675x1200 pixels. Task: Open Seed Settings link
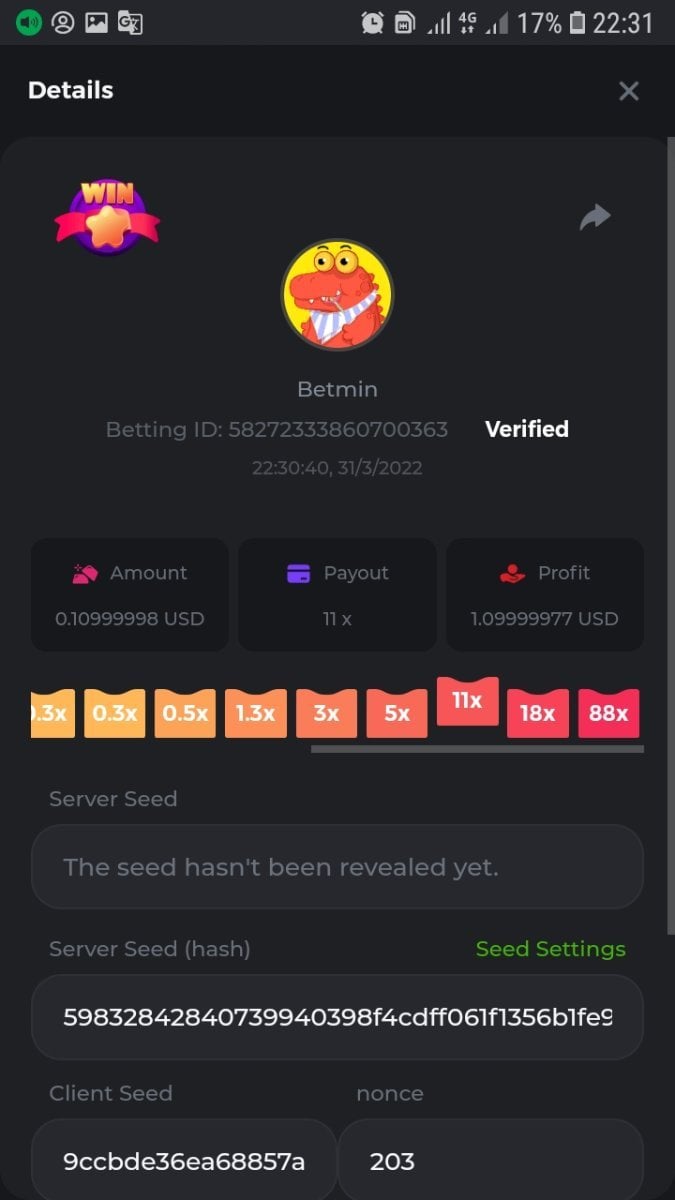tap(551, 949)
